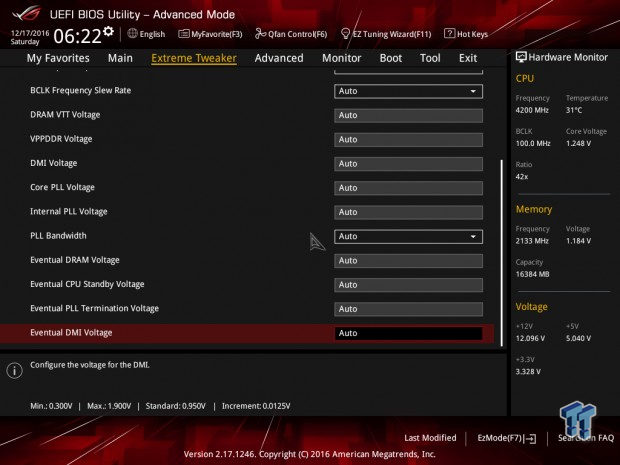620x465 pixels.
Task: Click the settings list vertical scrollbar
Action: (x=502, y=253)
